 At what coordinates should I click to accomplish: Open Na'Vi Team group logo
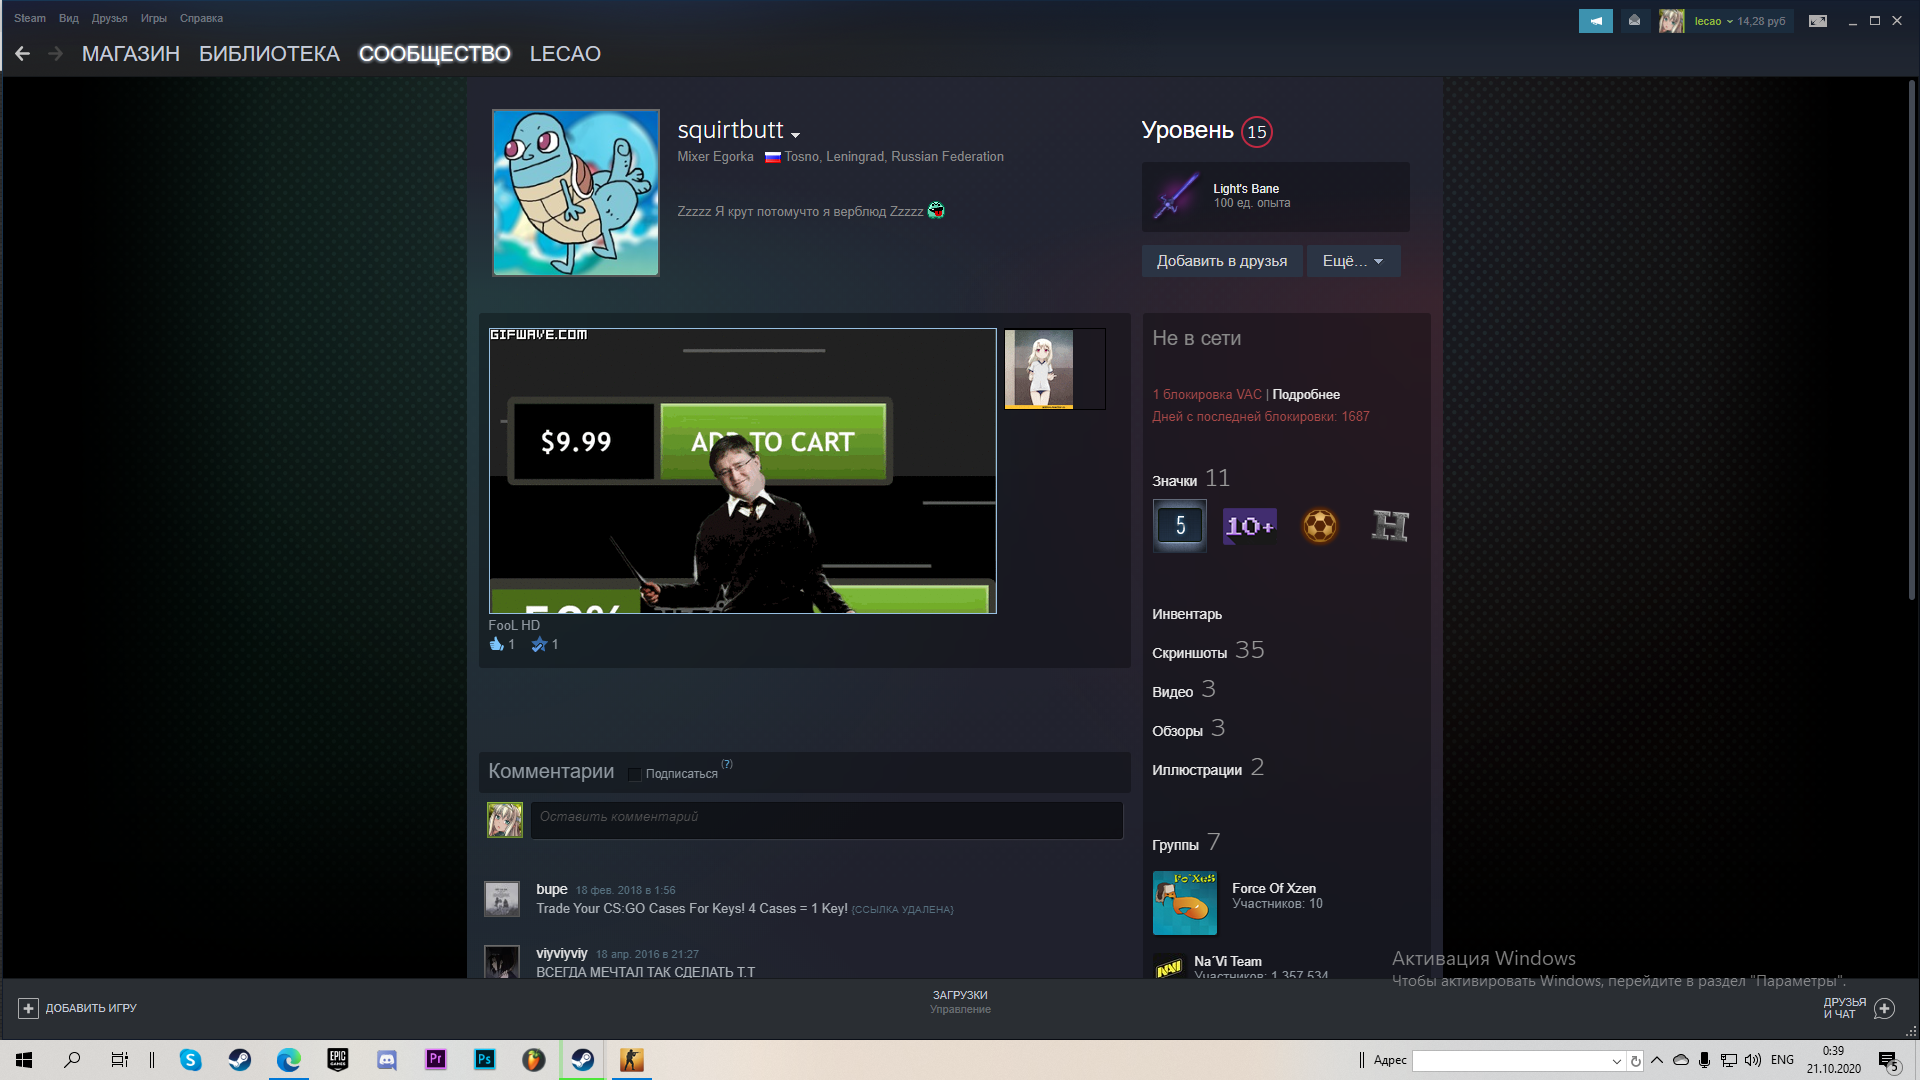pyautogui.click(x=1169, y=968)
